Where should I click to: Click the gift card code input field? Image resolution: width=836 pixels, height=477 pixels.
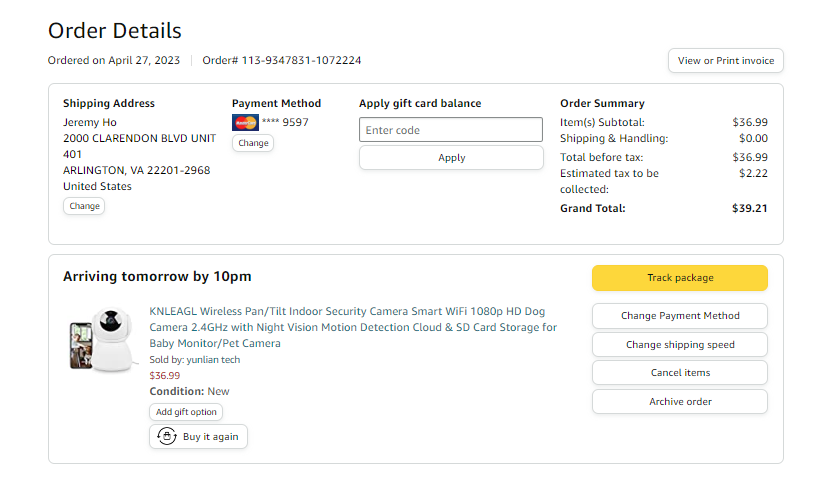(451, 130)
